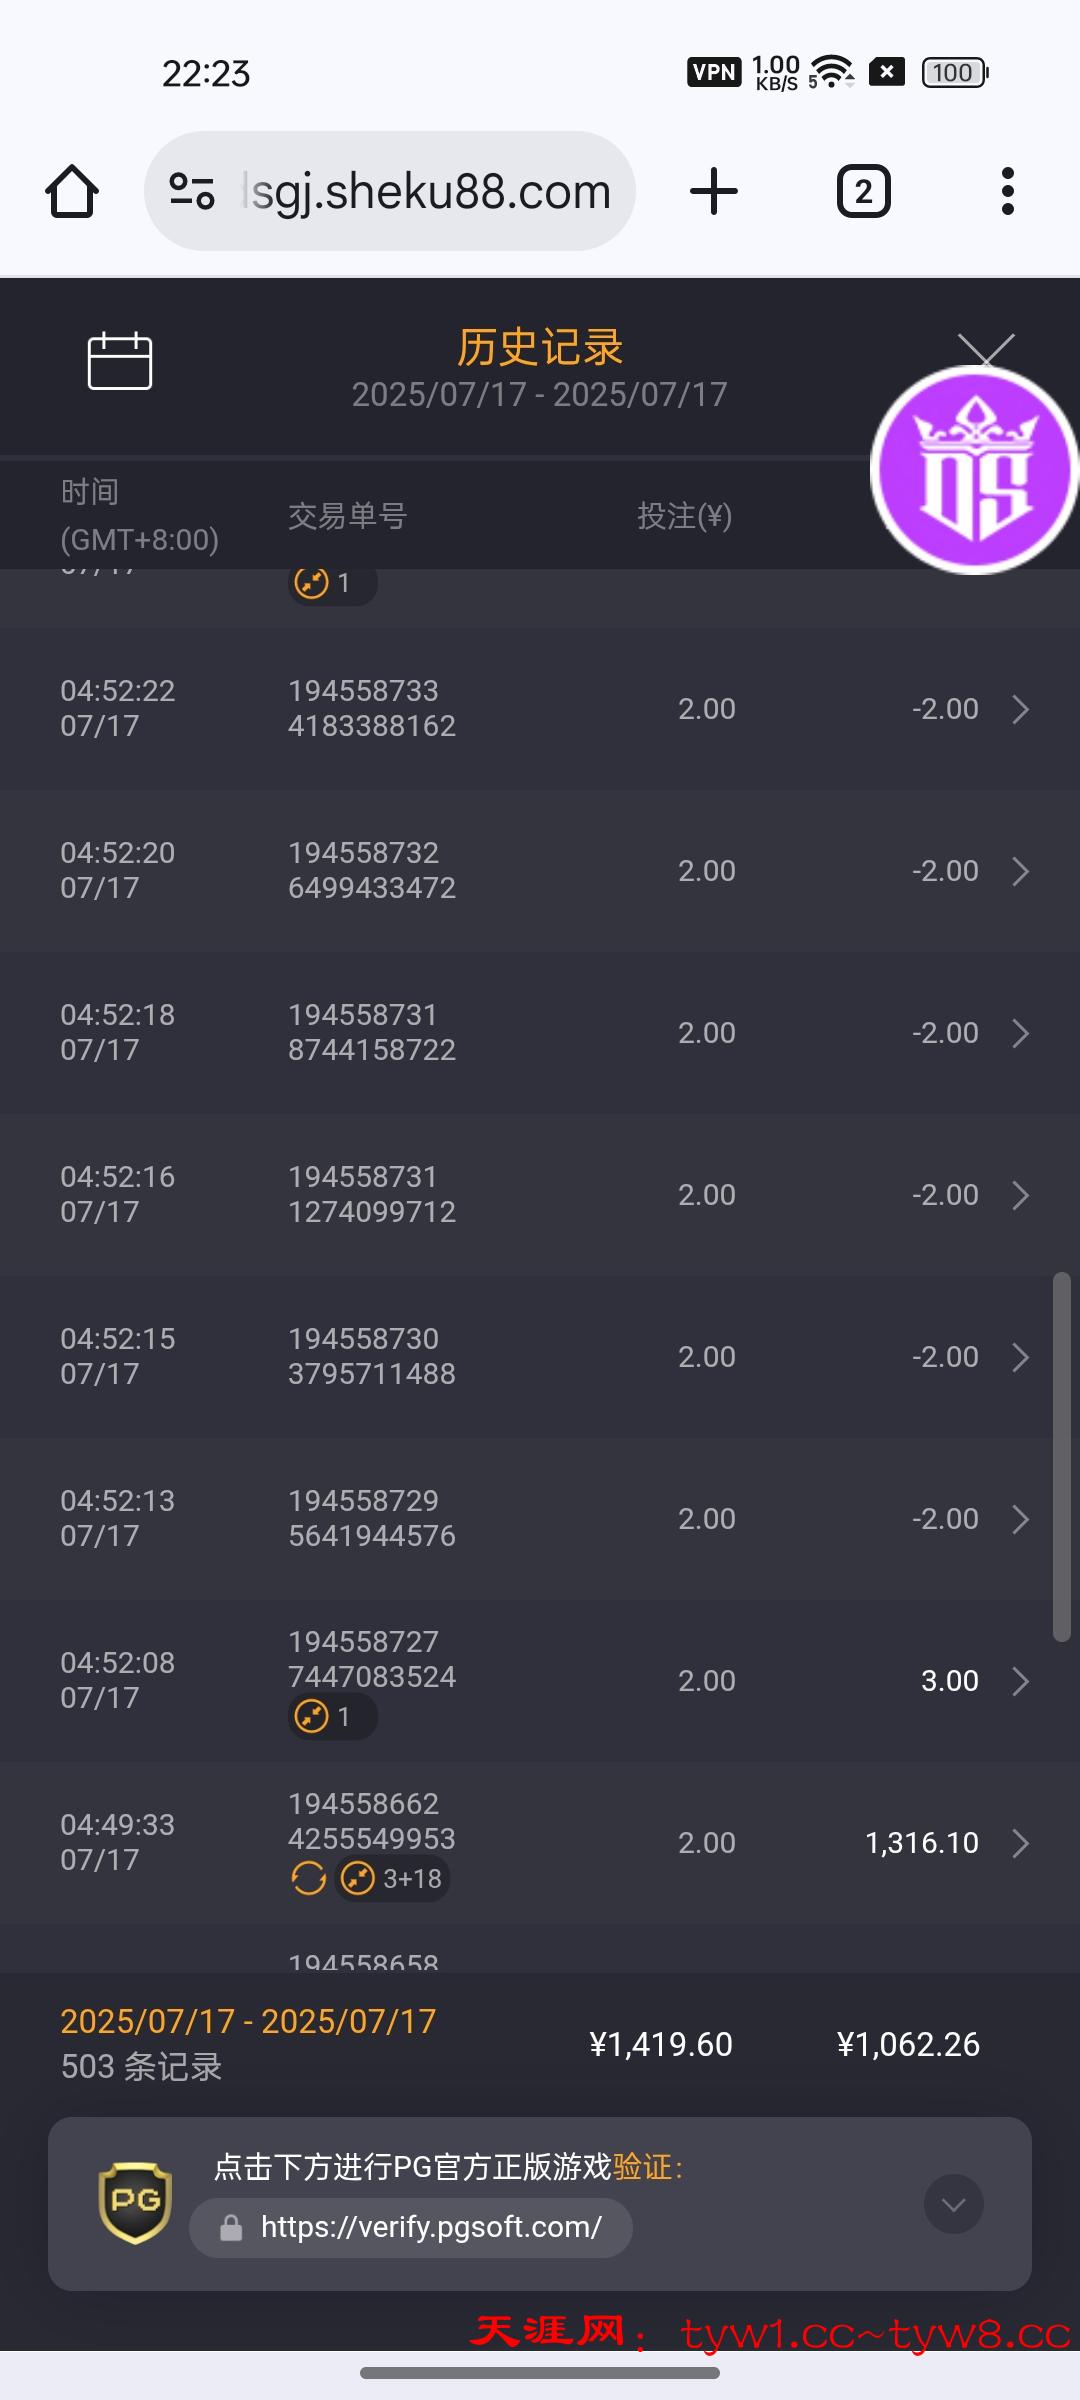The image size is (1080, 2400).
Task: Open the calendar date picker icon
Action: pos(120,360)
